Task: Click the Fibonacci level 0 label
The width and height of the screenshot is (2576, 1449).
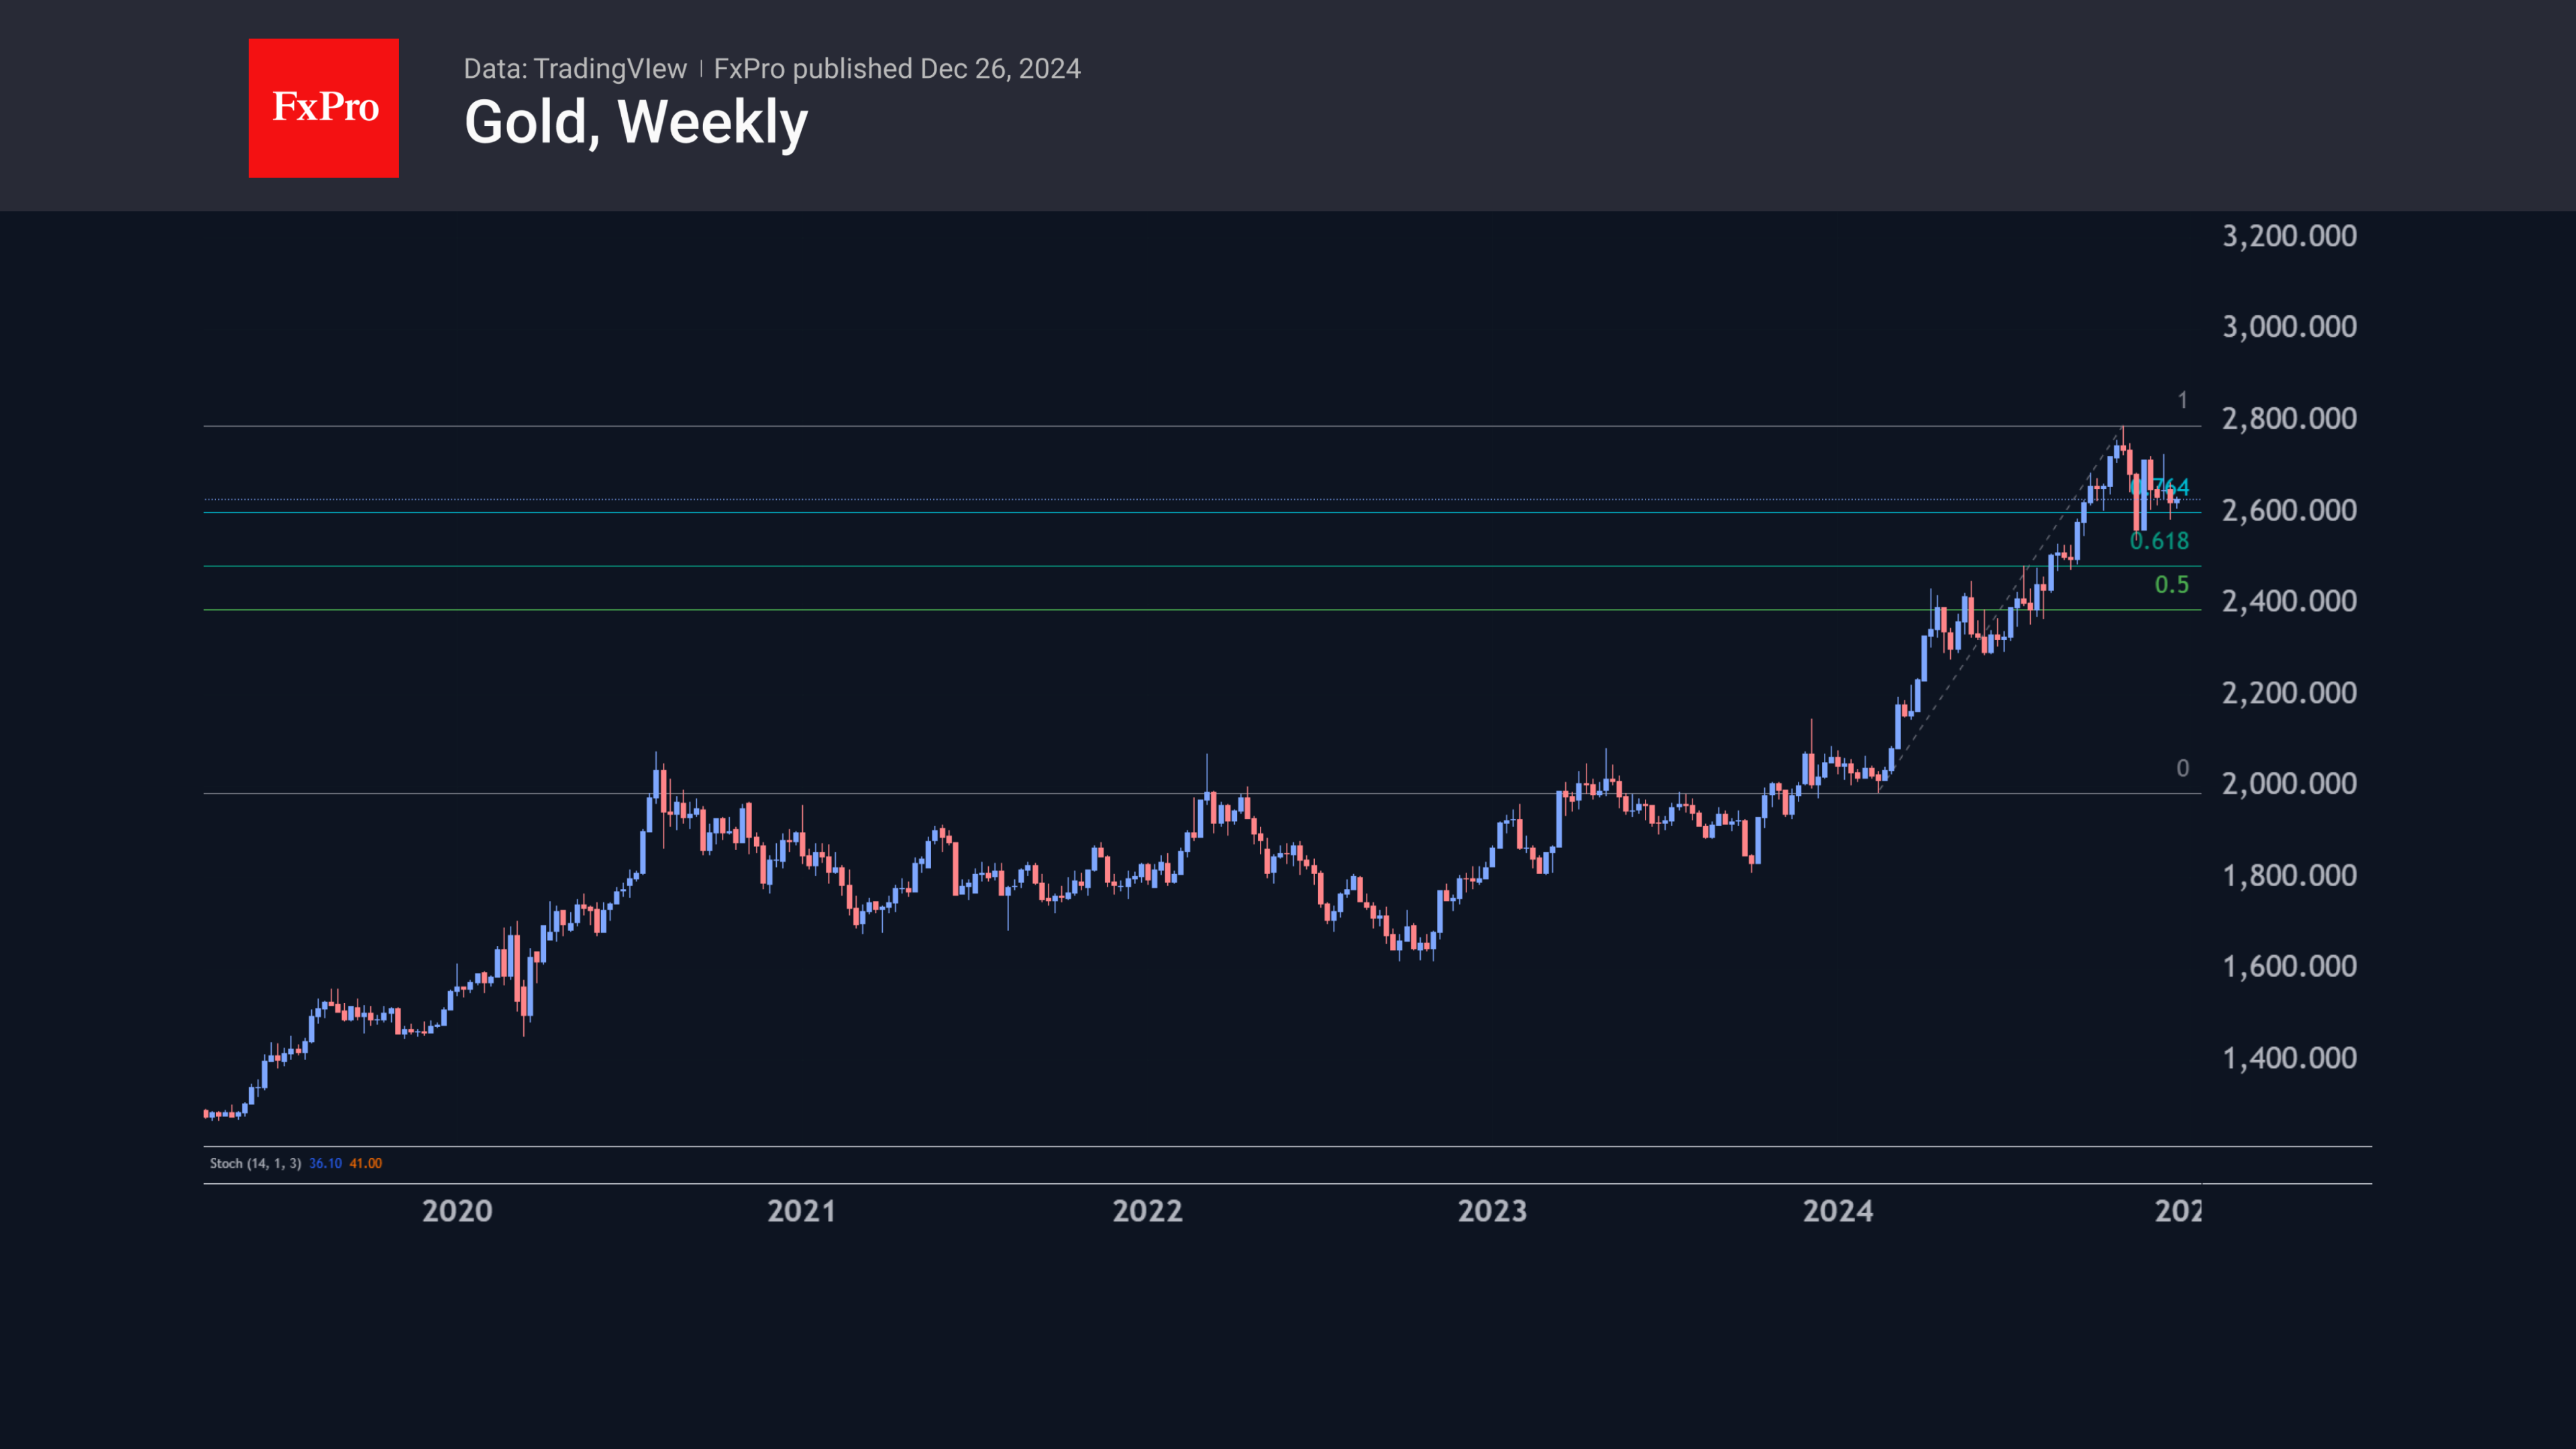Action: tap(2182, 768)
